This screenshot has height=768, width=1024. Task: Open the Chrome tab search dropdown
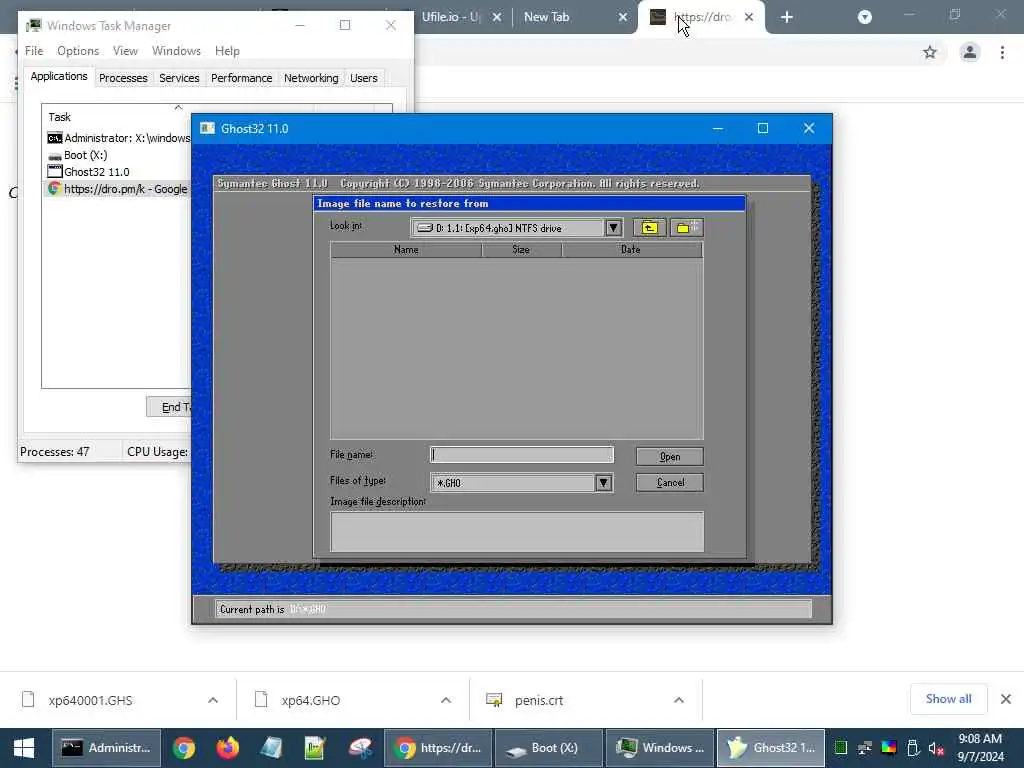point(865,17)
